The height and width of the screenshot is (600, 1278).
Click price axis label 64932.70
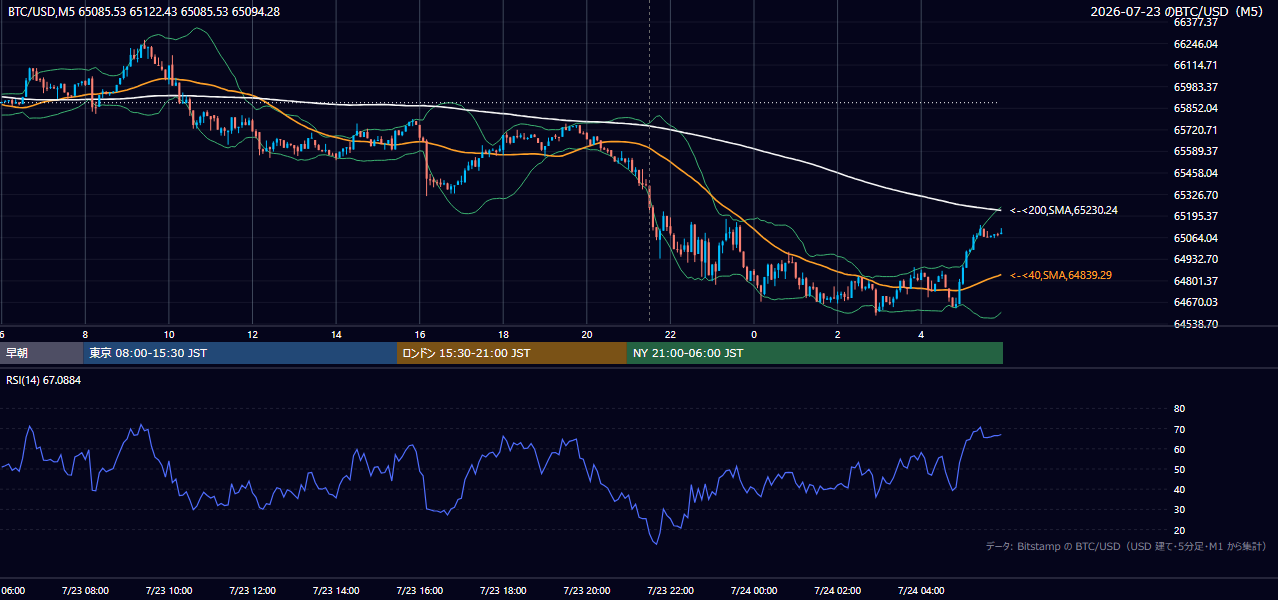[1195, 259]
